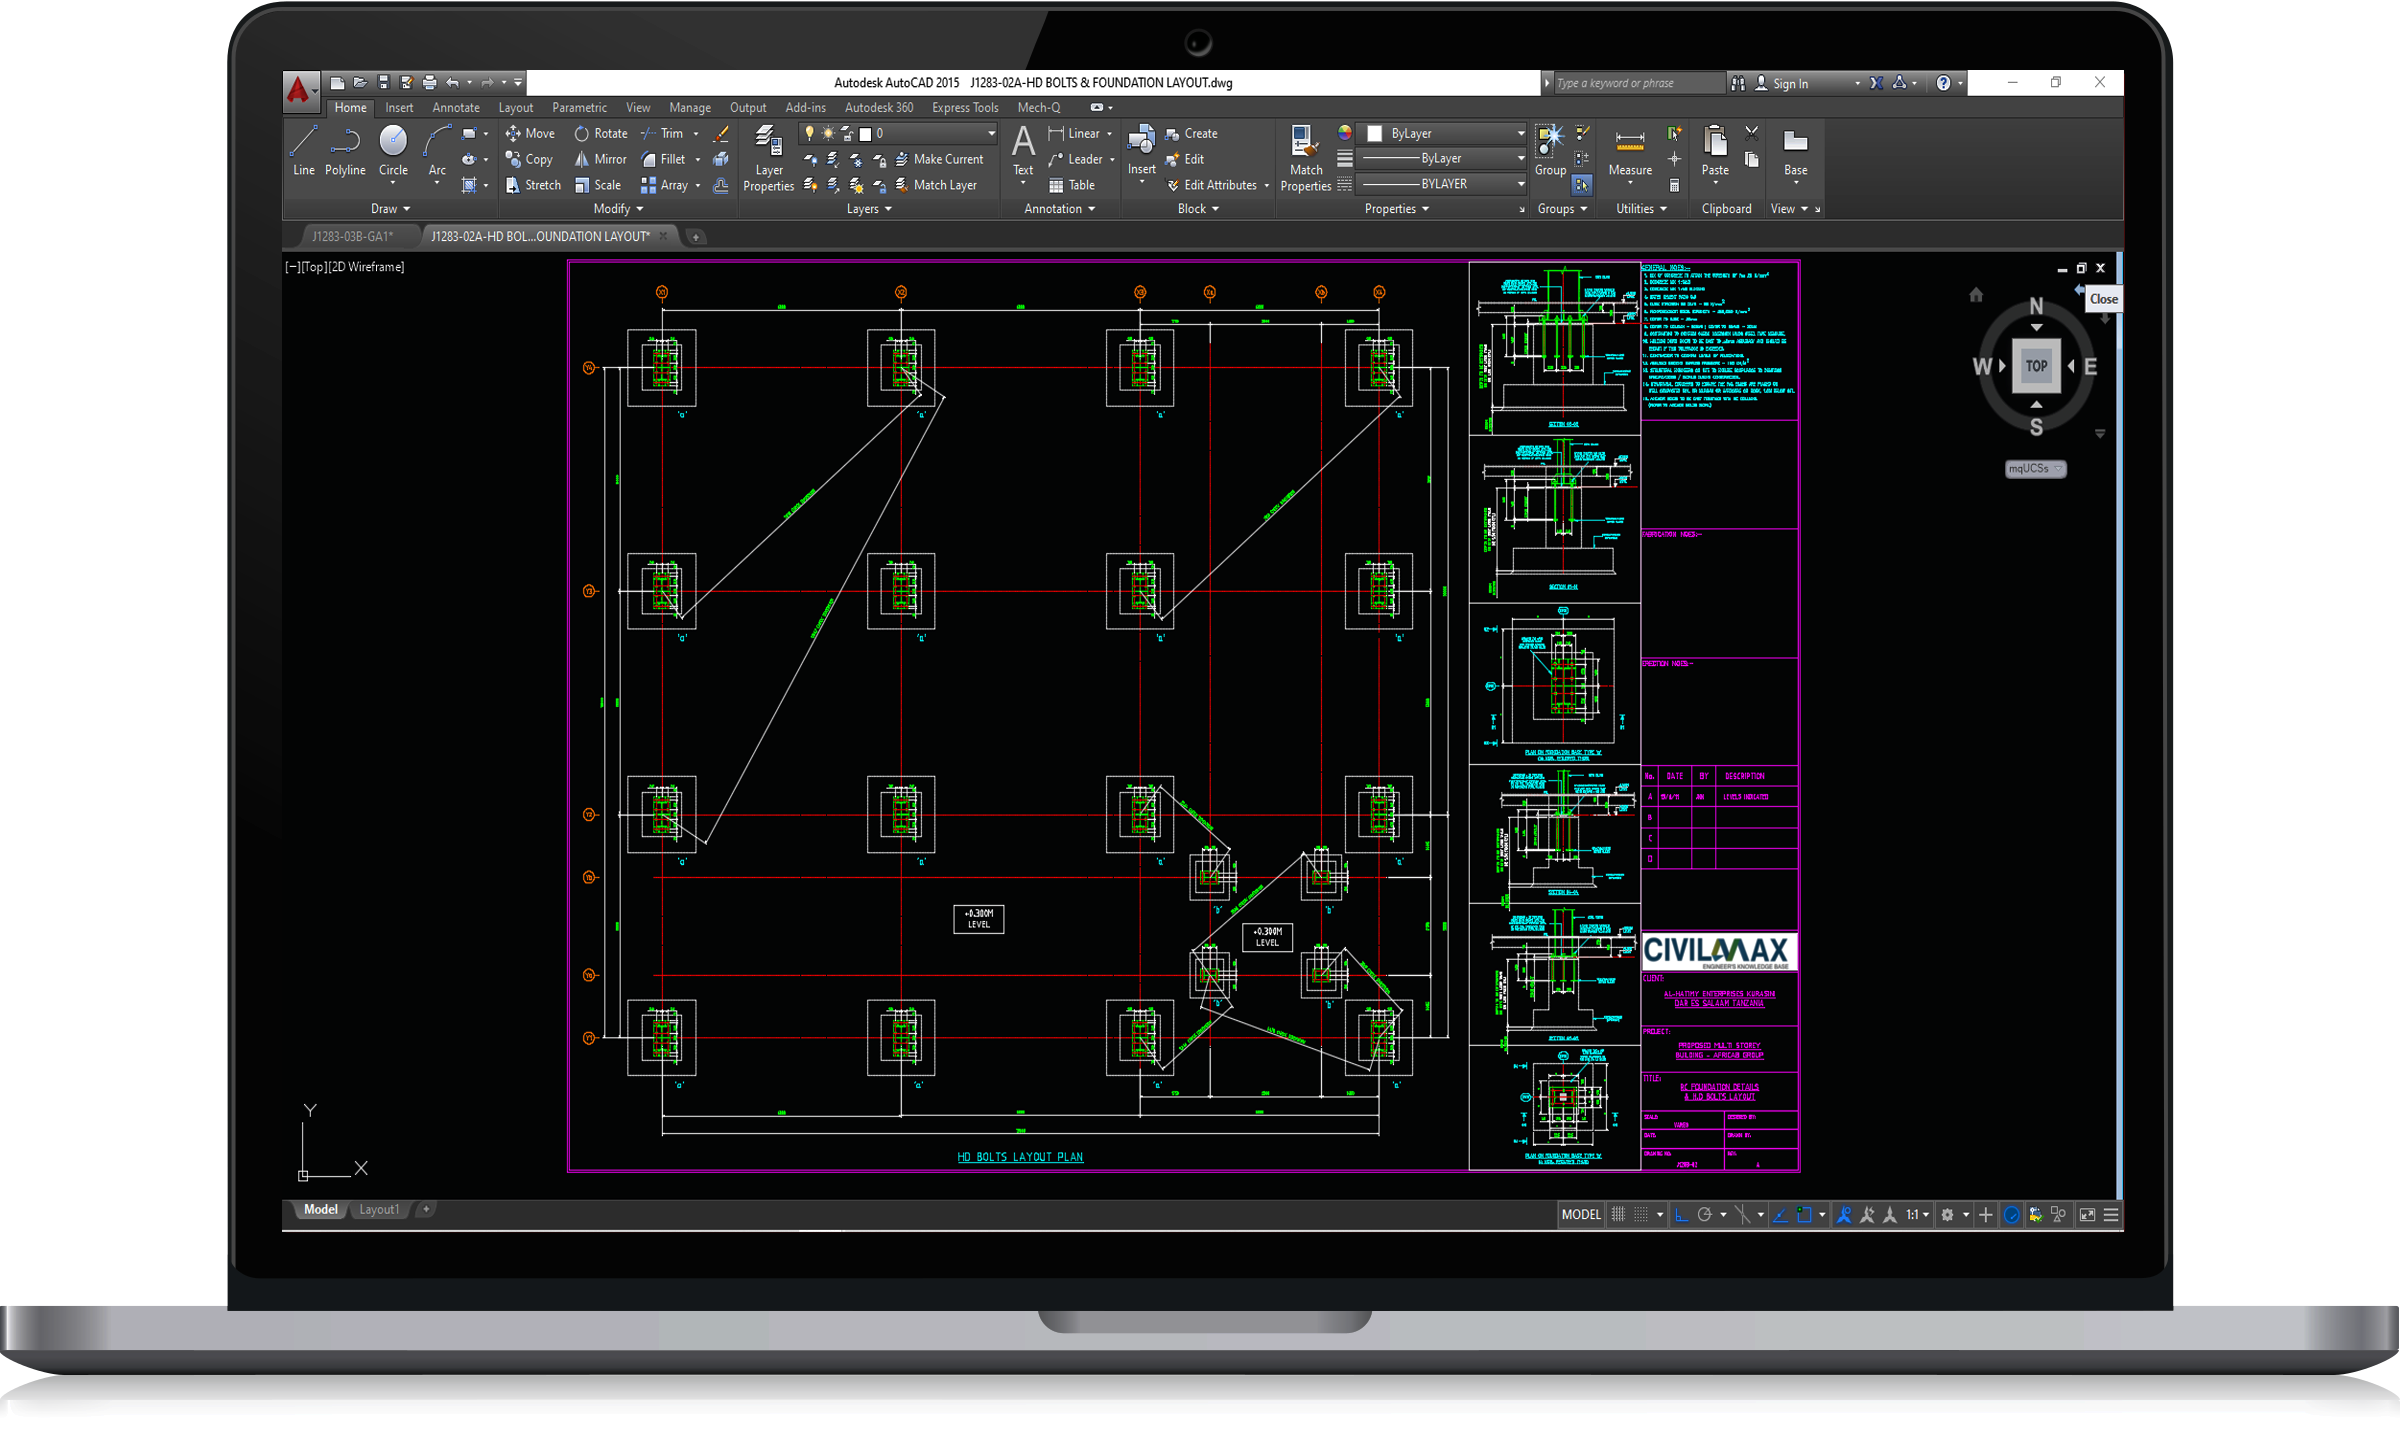
Task: Expand the Annotation panel
Action: (x=1059, y=209)
